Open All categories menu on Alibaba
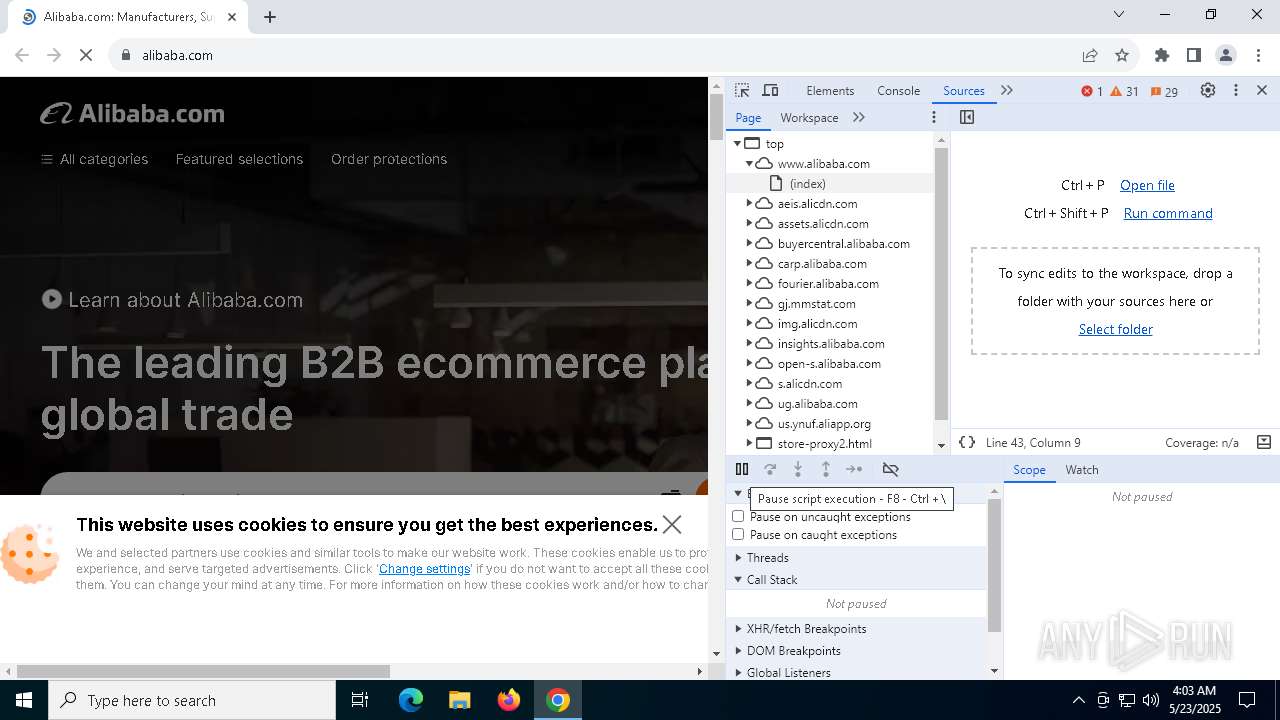This screenshot has height=720, width=1280. [94, 159]
